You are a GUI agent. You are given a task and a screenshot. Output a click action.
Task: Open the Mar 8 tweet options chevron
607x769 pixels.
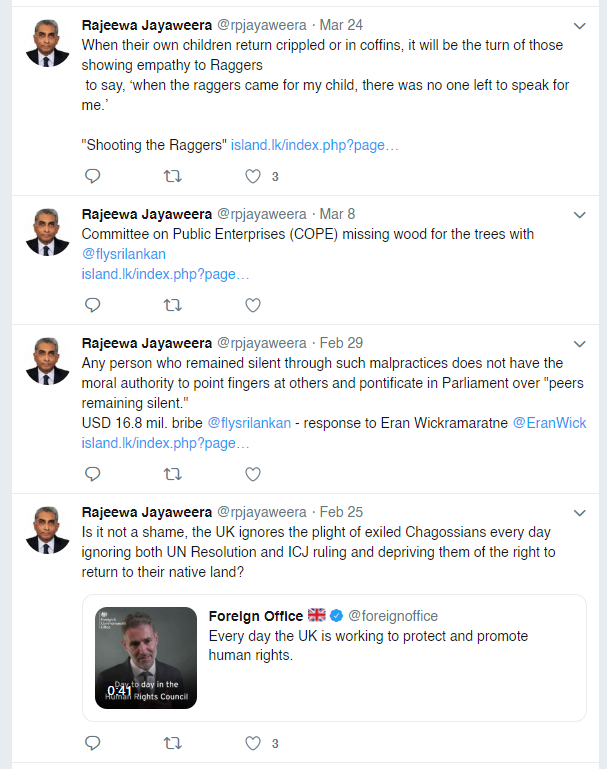[x=580, y=215]
